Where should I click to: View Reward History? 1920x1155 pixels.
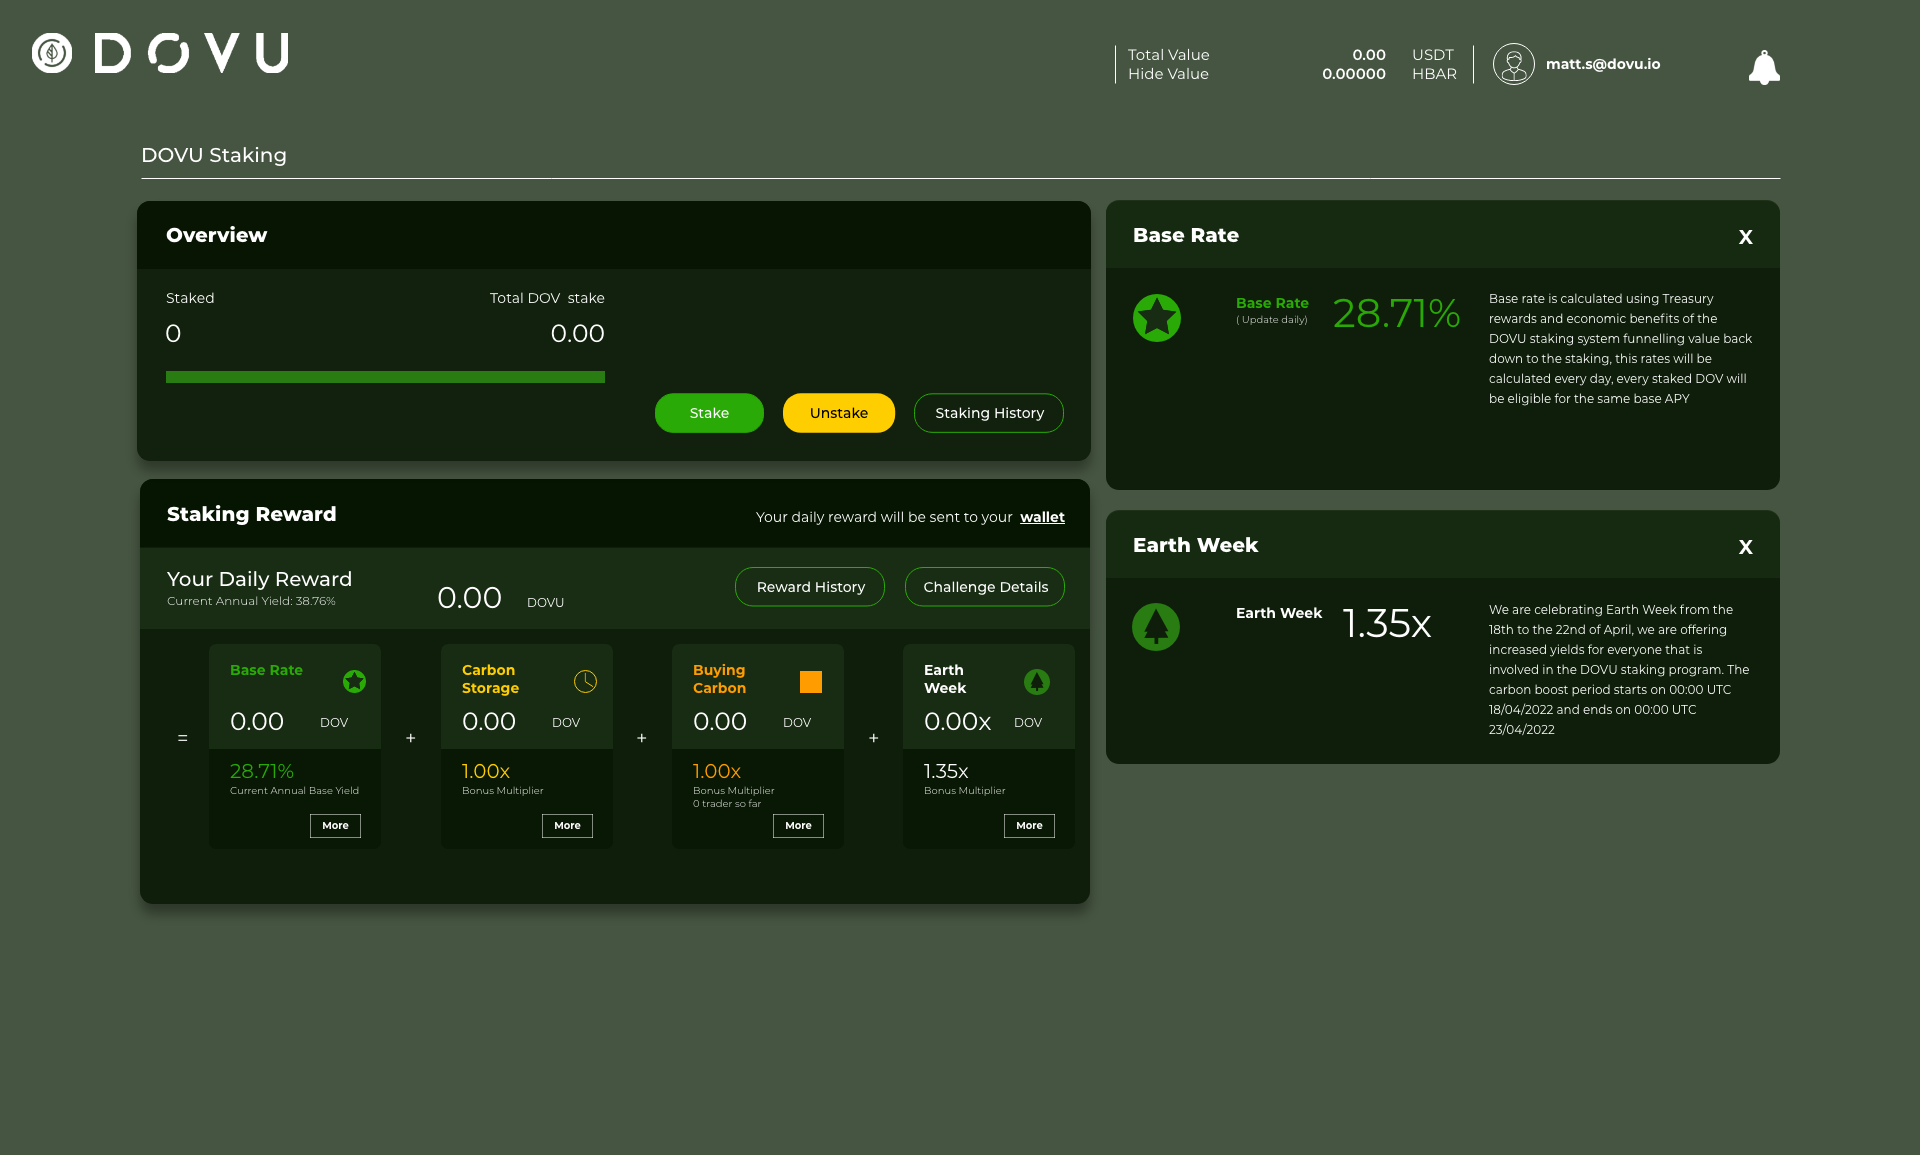810,586
